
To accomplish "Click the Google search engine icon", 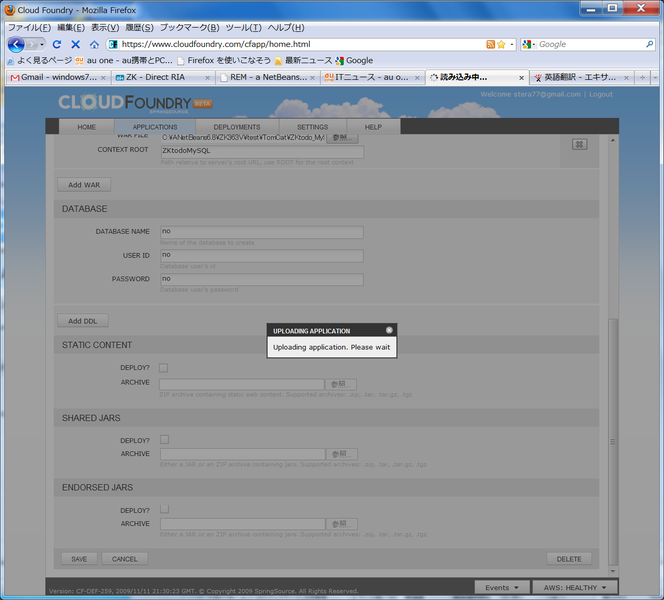I will coord(527,44).
